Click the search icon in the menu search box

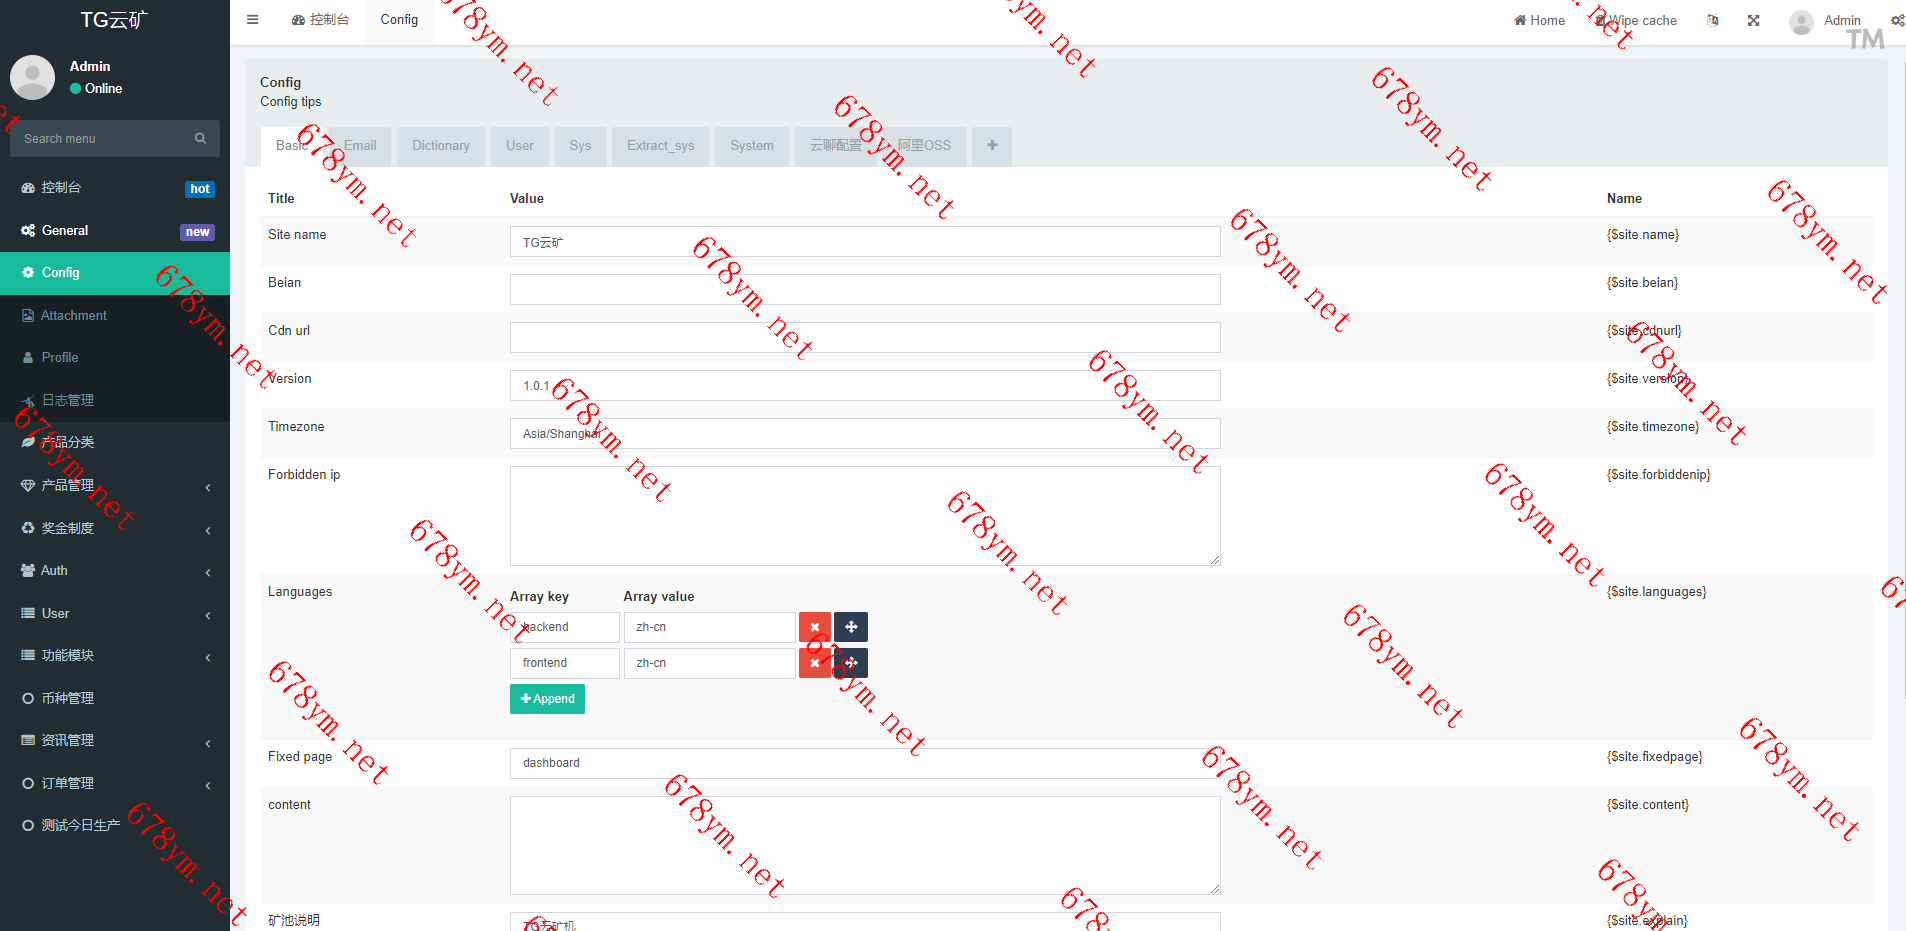(x=200, y=139)
